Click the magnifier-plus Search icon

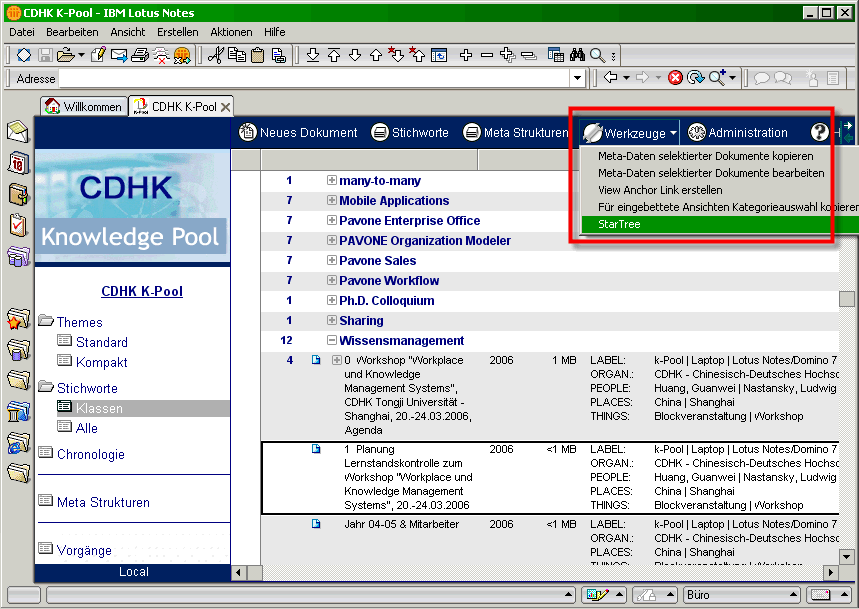point(717,78)
